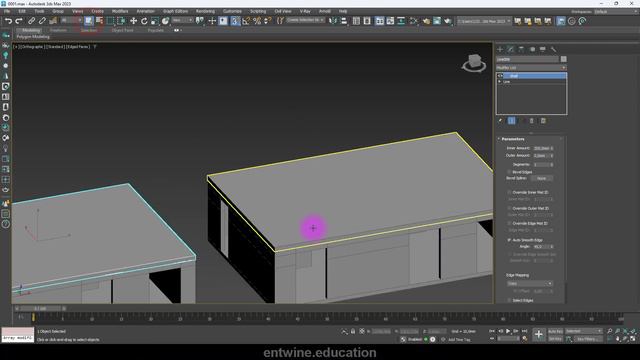Open the Customize menu
The height and width of the screenshot is (360, 640).
tap(232, 11)
